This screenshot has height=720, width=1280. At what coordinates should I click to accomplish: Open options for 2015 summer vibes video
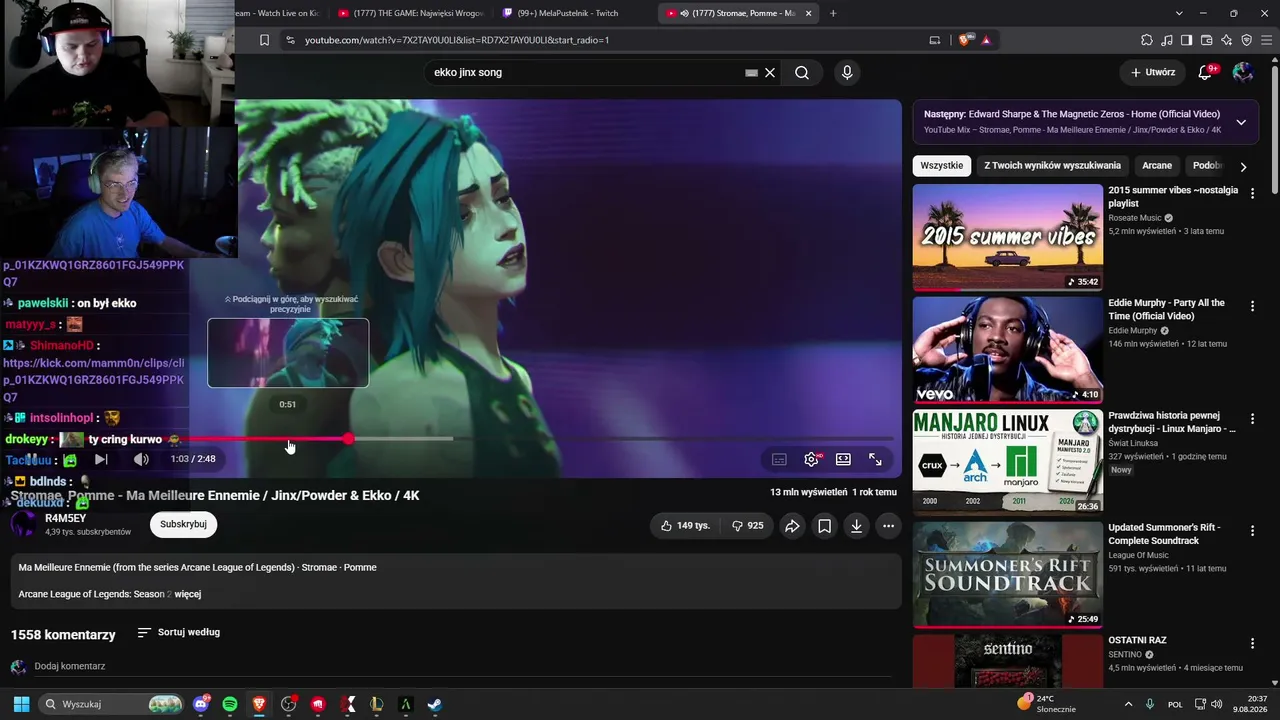pyautogui.click(x=1252, y=194)
